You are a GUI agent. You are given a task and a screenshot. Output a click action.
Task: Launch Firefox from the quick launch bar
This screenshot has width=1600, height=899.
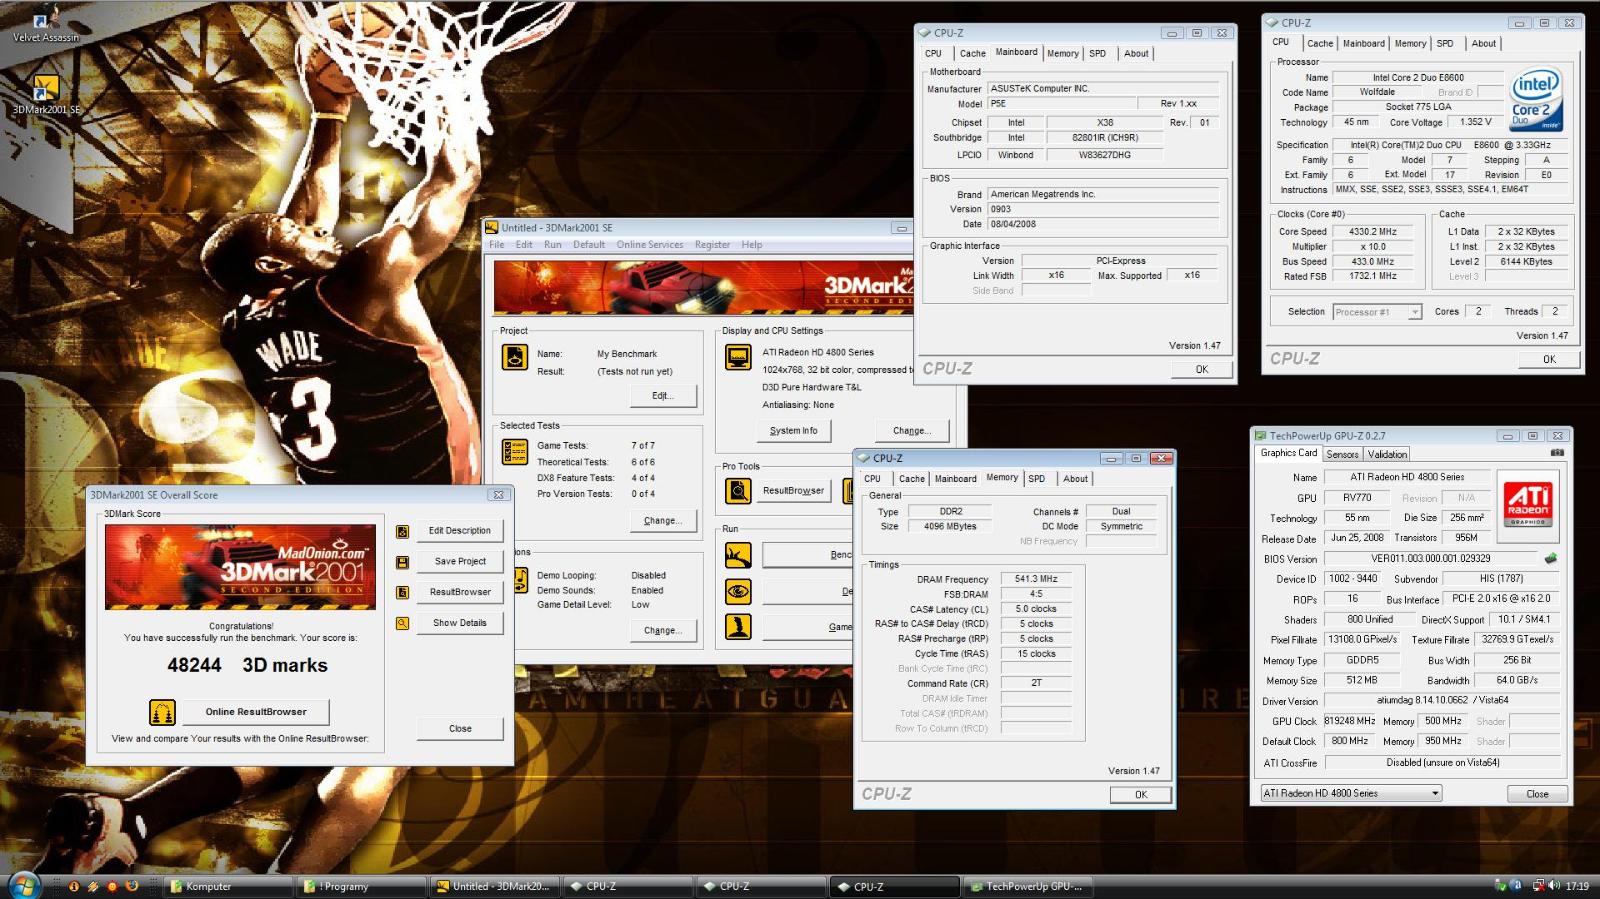click(131, 886)
